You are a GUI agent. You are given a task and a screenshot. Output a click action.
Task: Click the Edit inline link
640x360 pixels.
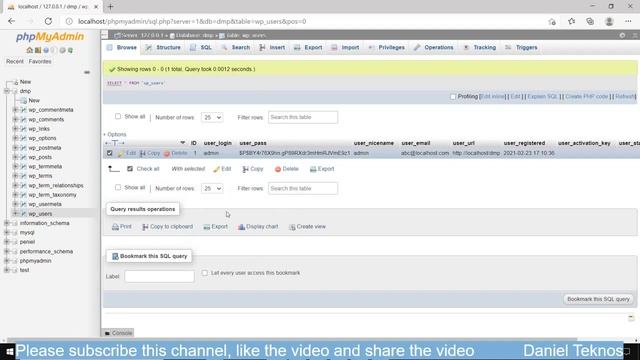[x=492, y=97]
